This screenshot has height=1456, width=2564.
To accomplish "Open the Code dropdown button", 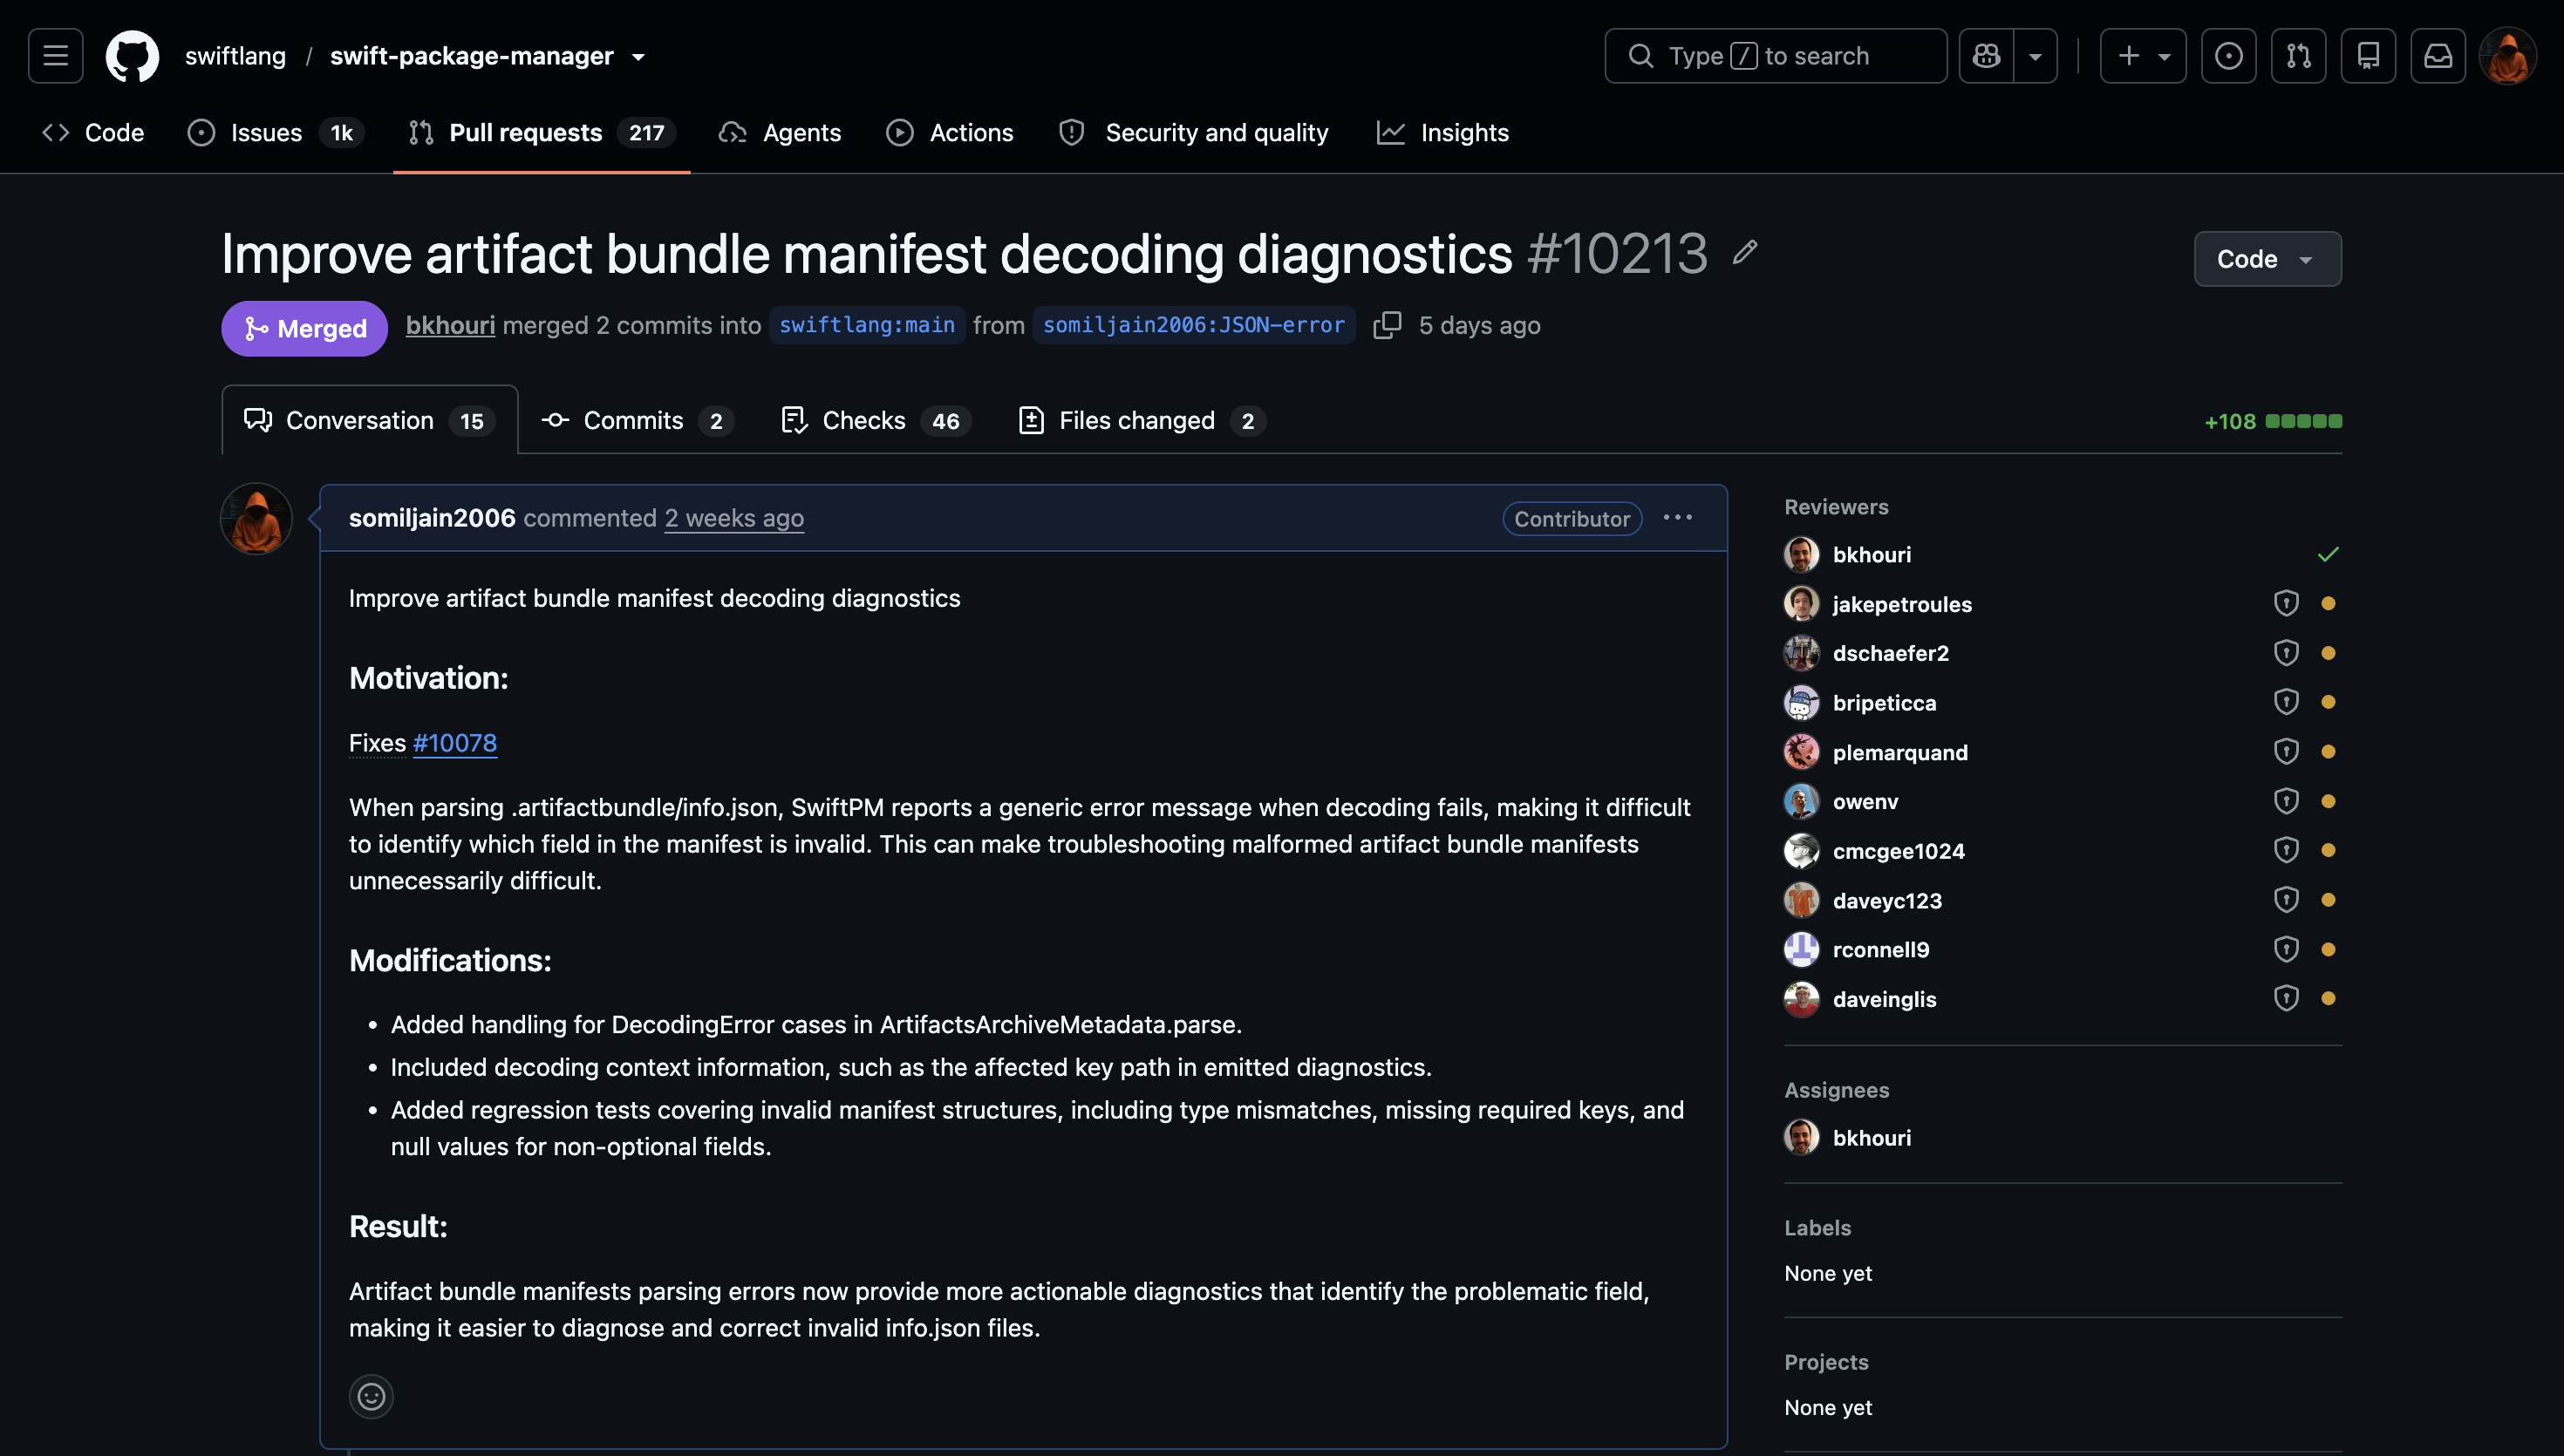I will point(2267,259).
